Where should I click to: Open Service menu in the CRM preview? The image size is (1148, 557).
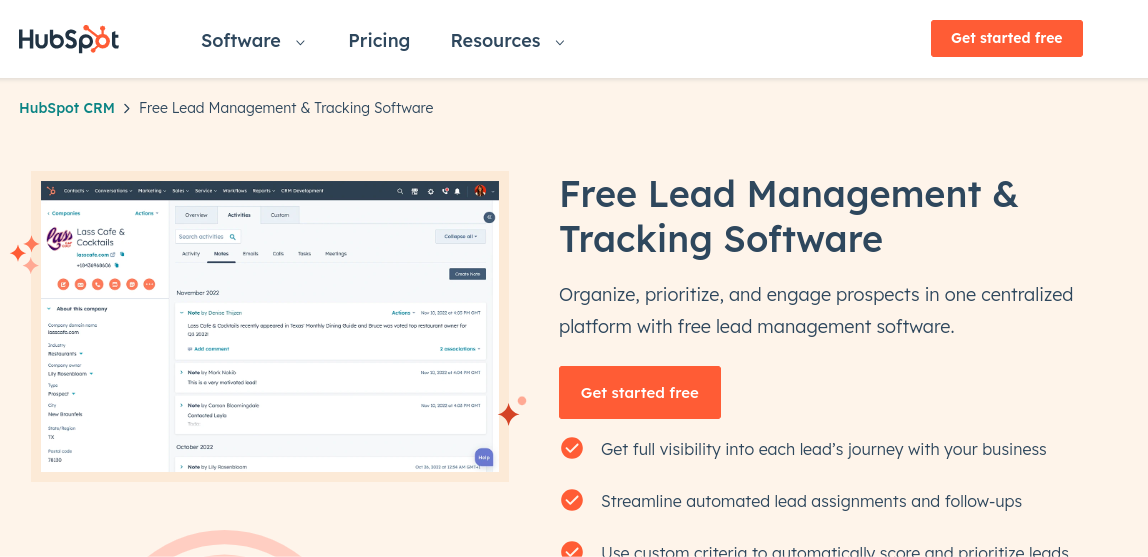(206, 191)
